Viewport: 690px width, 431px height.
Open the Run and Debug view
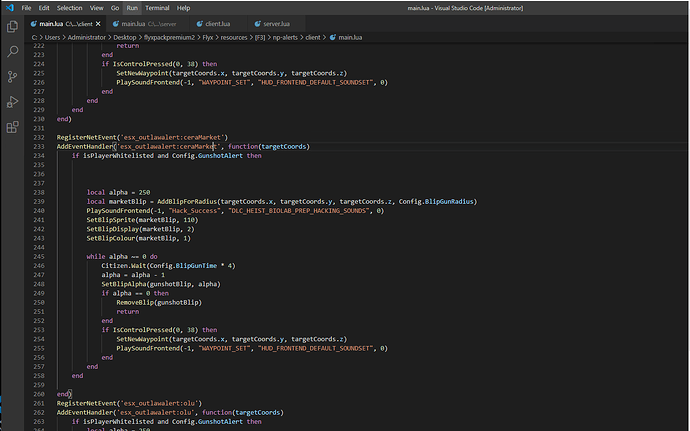pos(12,101)
